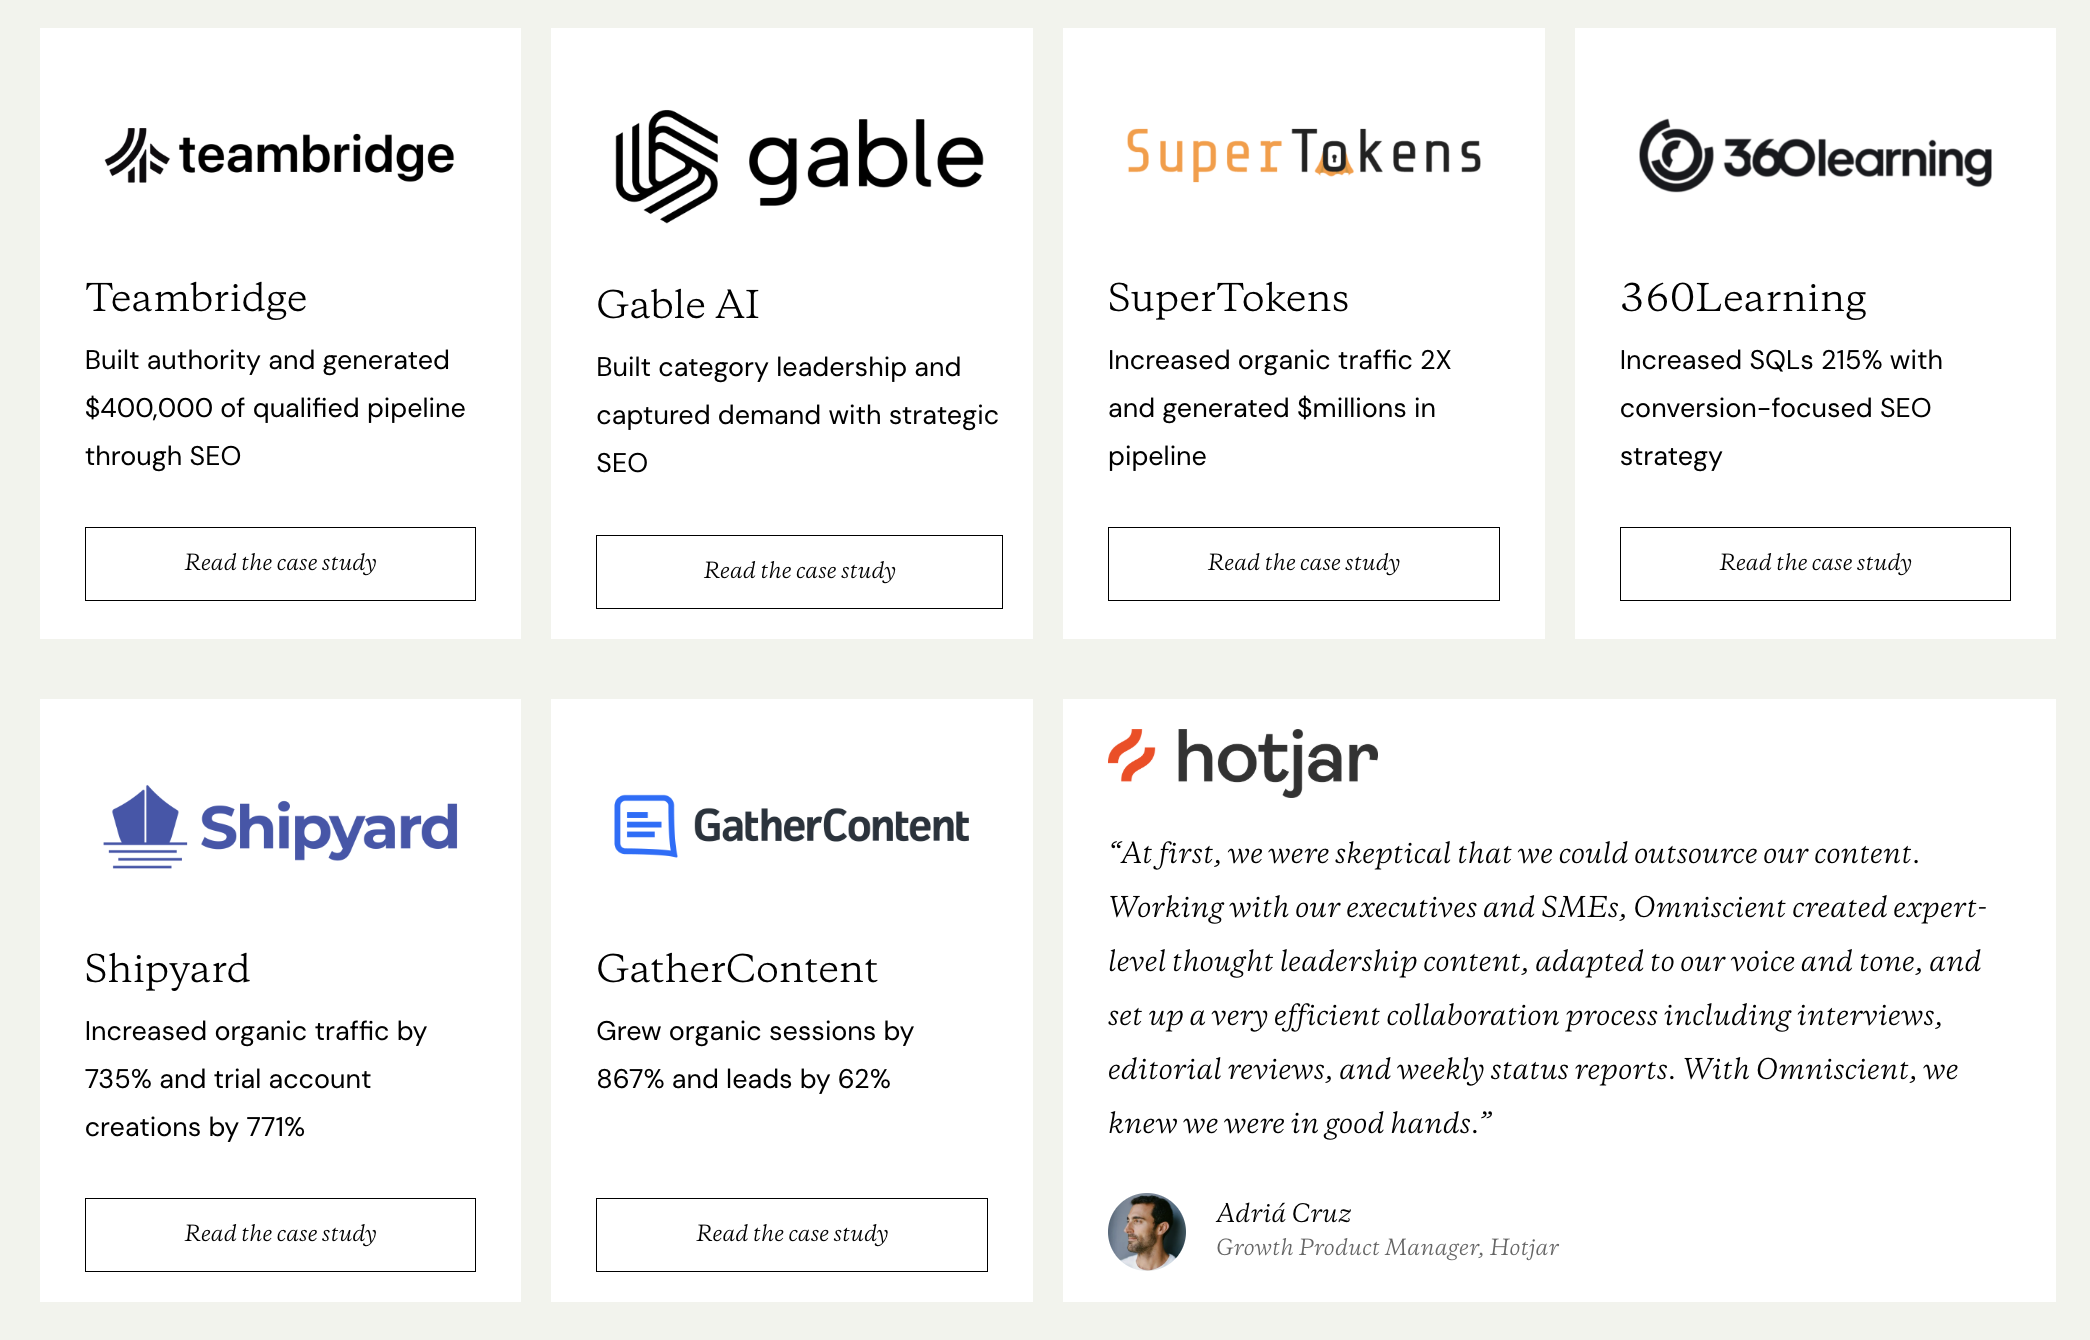Click the Teambridge heading

click(x=196, y=298)
